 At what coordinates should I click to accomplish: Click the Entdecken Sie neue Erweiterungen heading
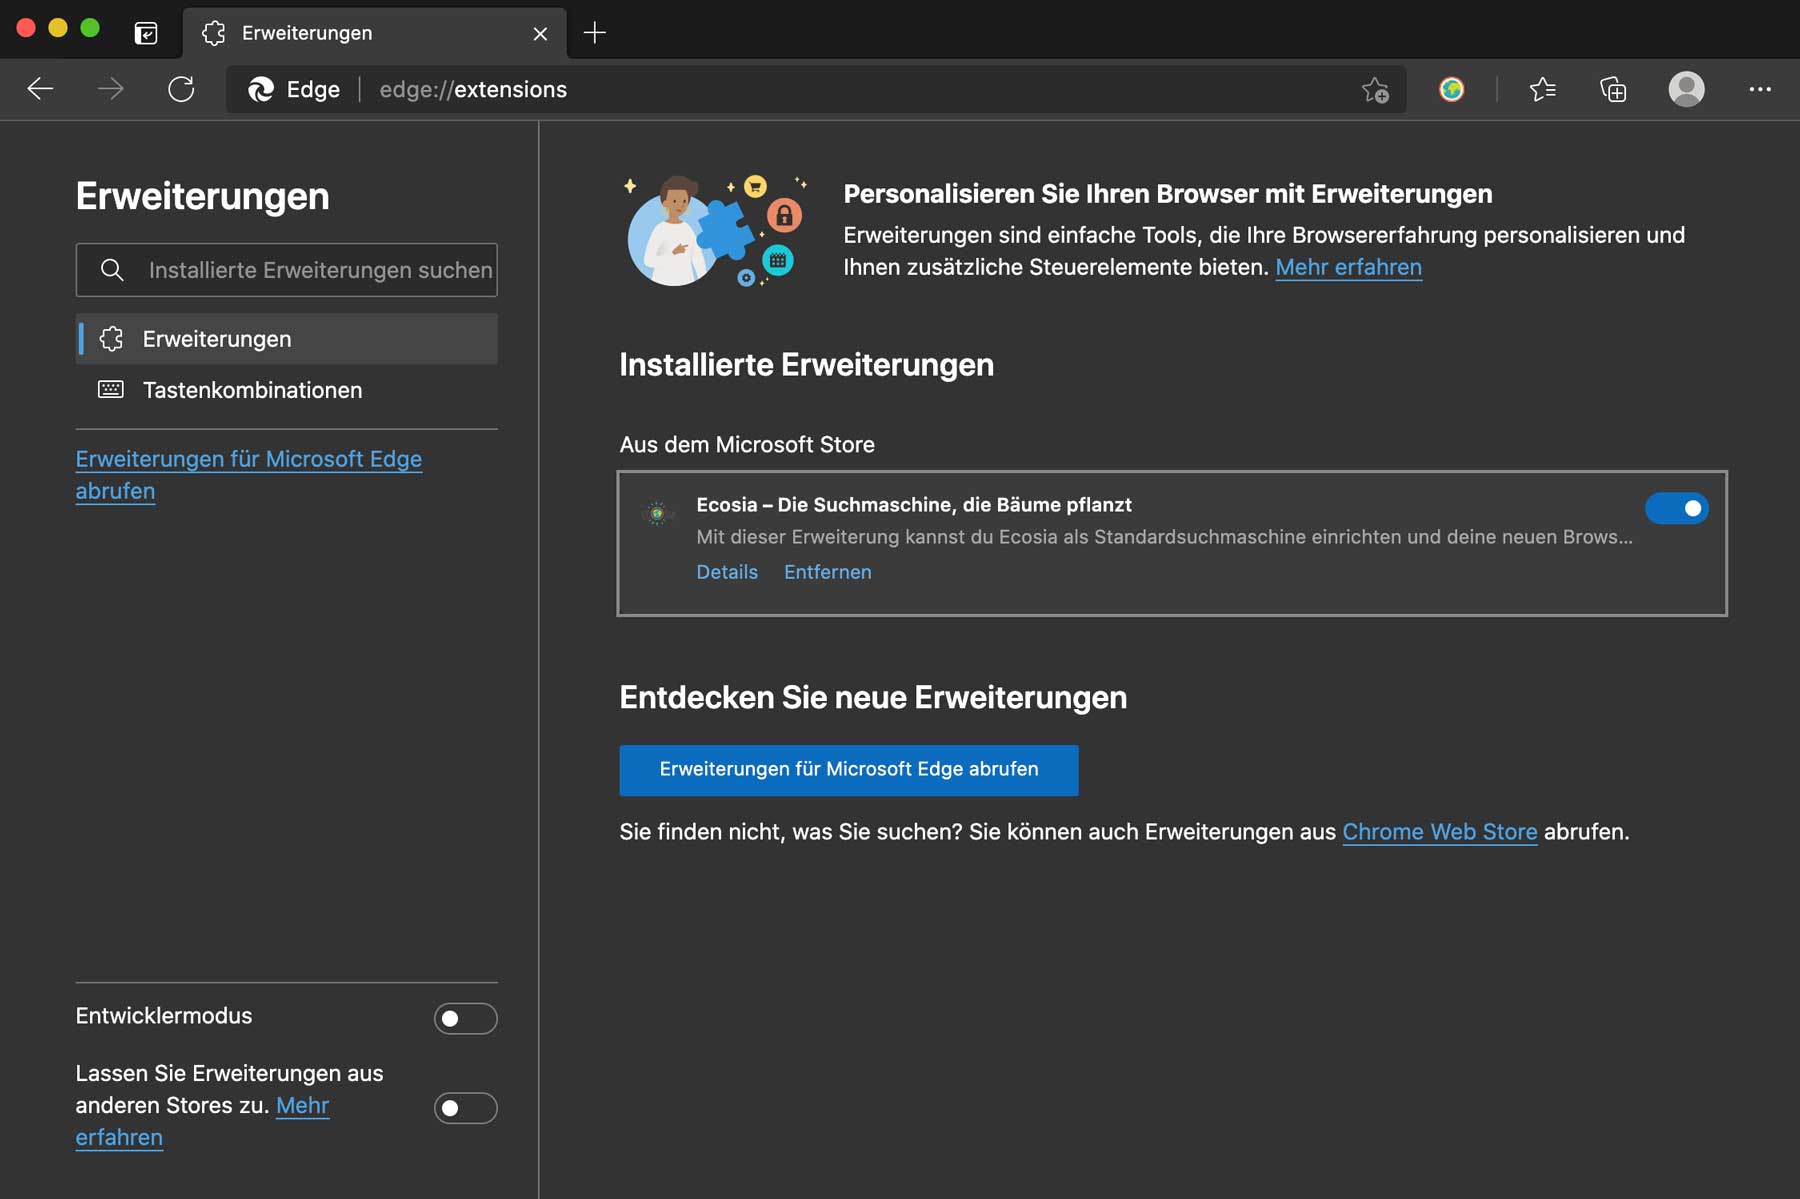(873, 698)
